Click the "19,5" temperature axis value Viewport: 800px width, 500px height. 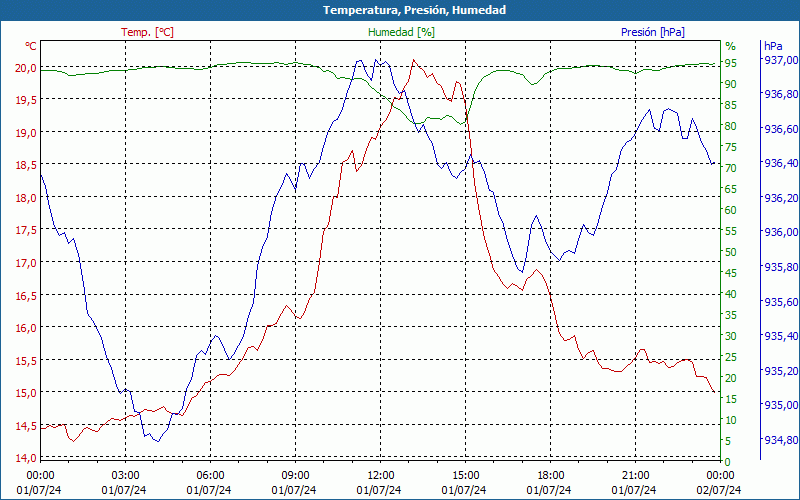(x=26, y=101)
